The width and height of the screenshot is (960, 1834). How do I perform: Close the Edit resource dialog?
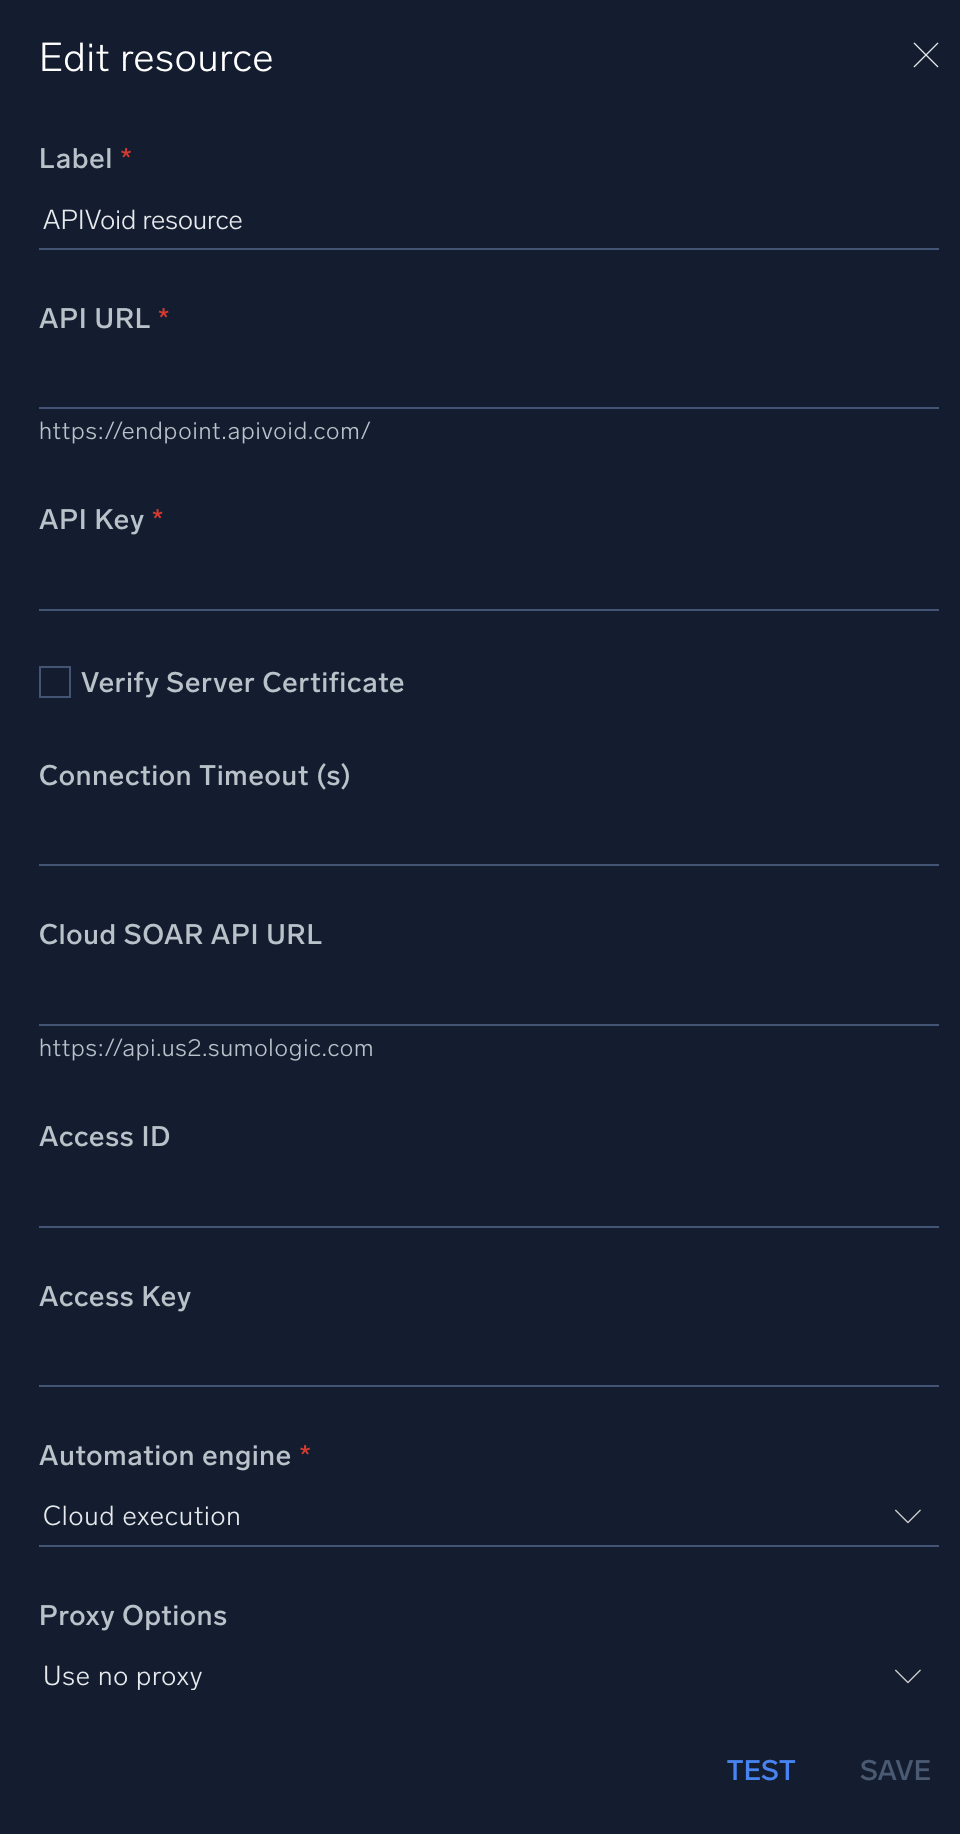pos(925,56)
